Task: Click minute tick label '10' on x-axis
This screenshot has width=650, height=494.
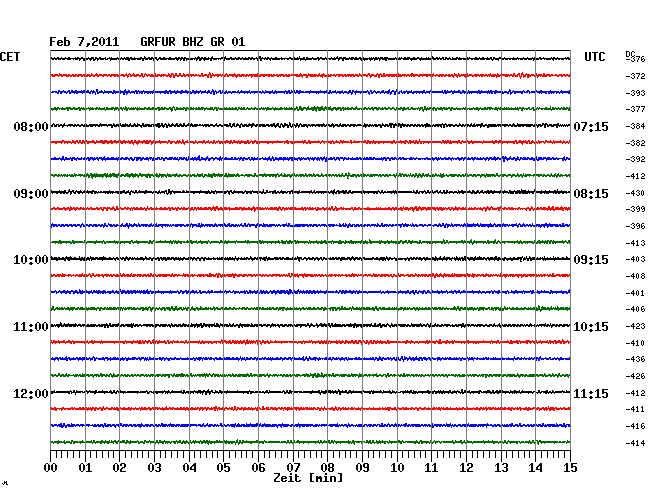Action: point(397,468)
